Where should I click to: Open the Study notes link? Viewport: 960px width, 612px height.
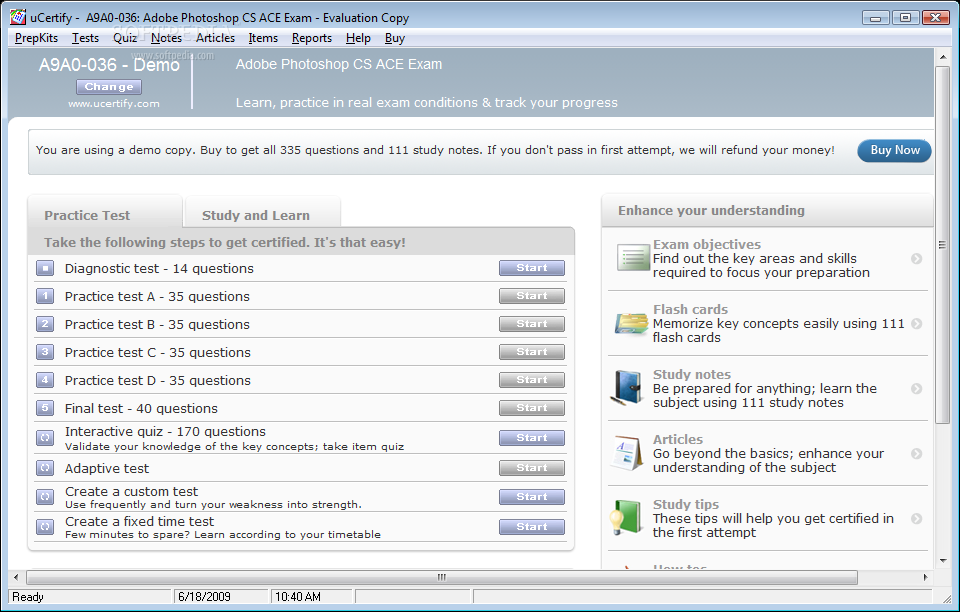point(692,375)
